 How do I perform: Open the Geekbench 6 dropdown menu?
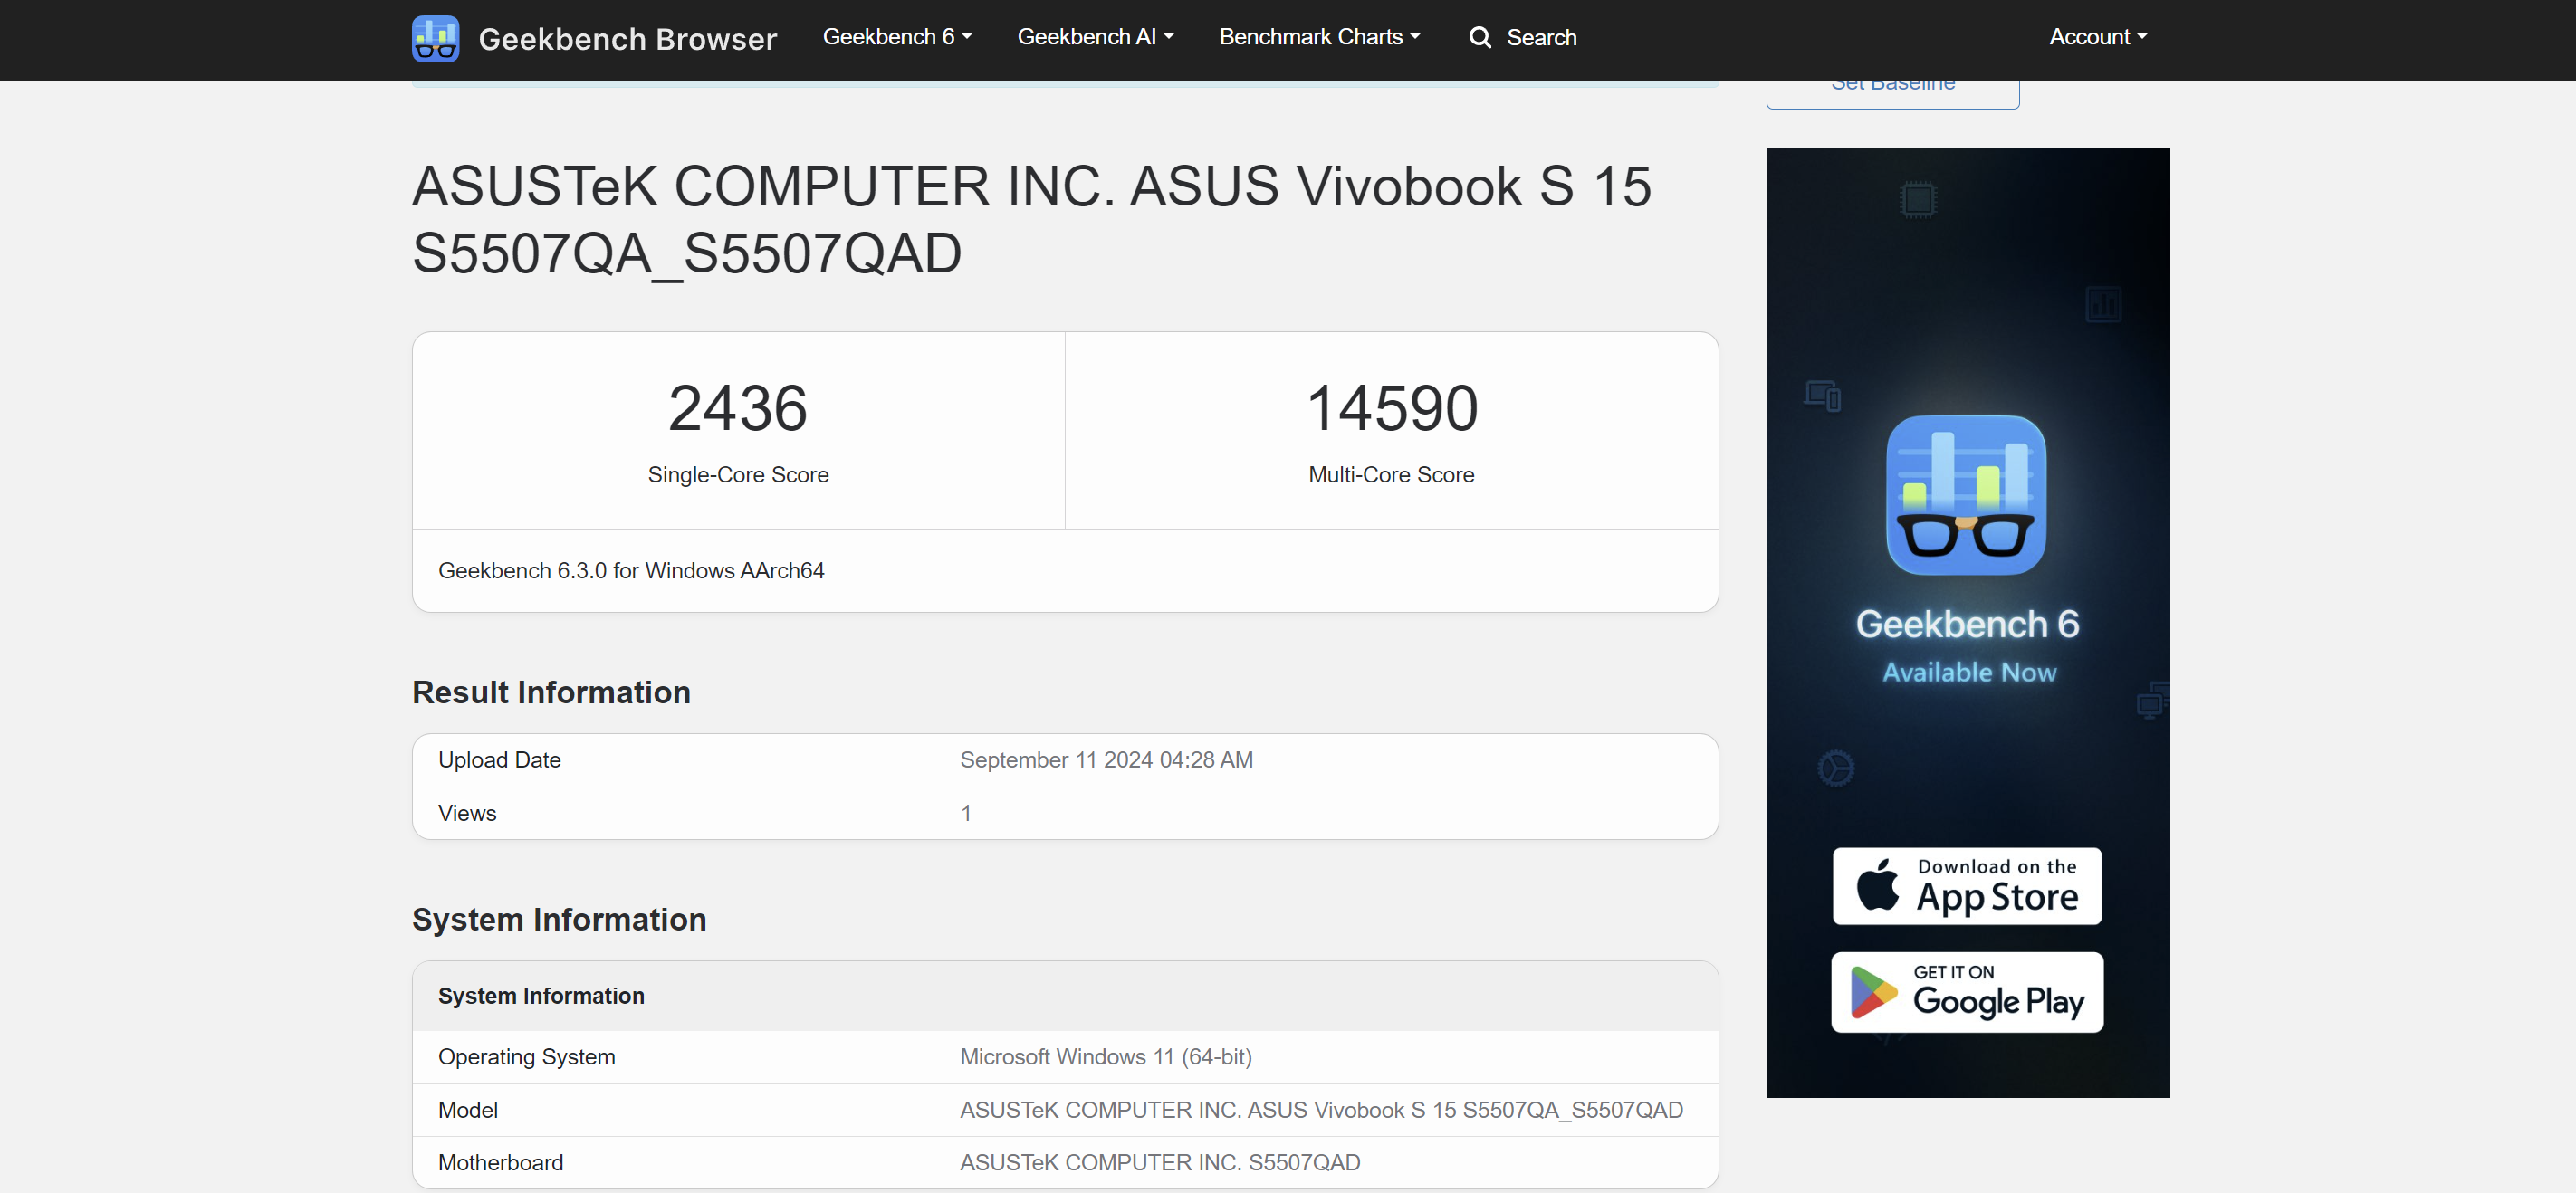pos(896,37)
